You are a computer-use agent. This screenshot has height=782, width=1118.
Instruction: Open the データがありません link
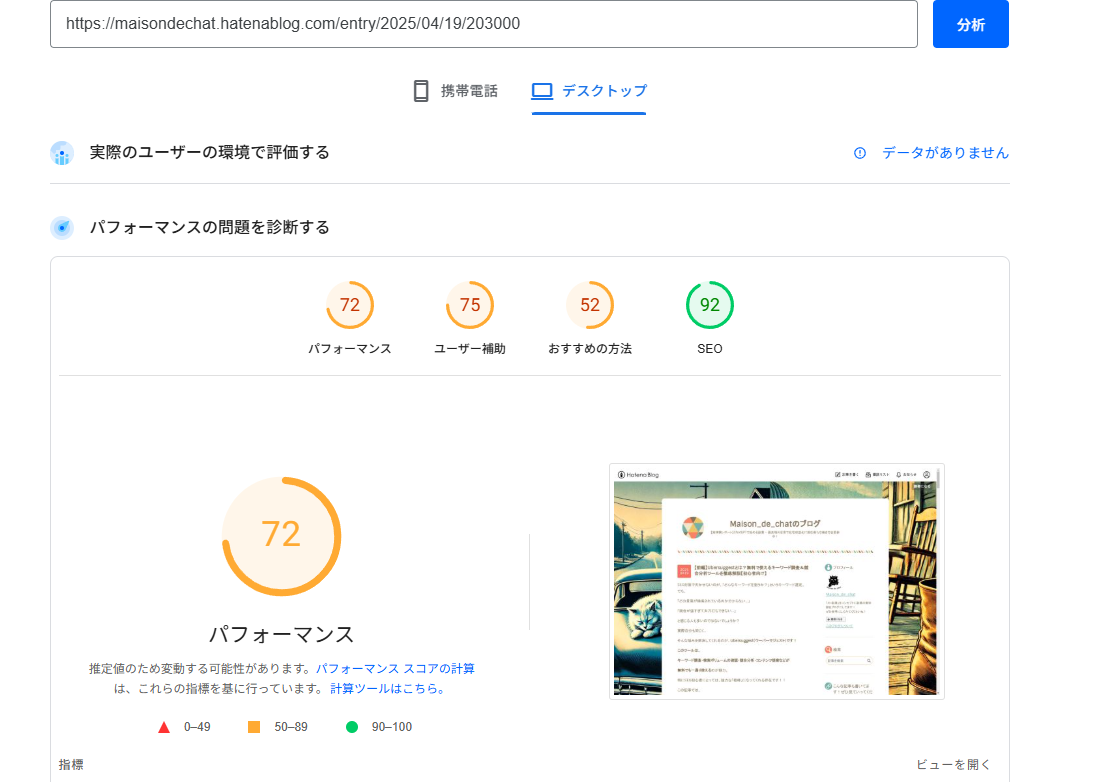[x=945, y=153]
